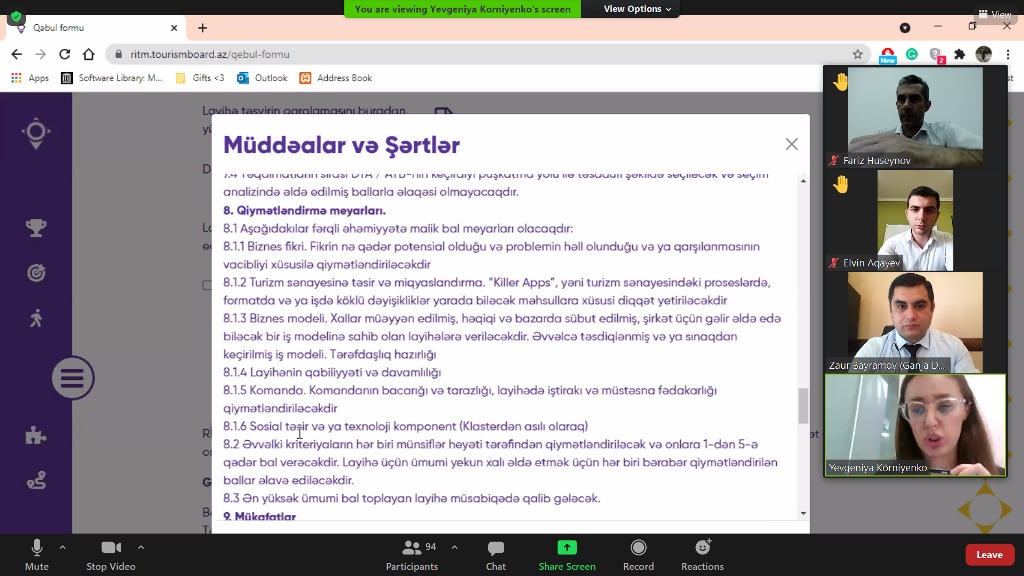
Task: Open the sidebar hamburger menu button
Action: [x=73, y=377]
